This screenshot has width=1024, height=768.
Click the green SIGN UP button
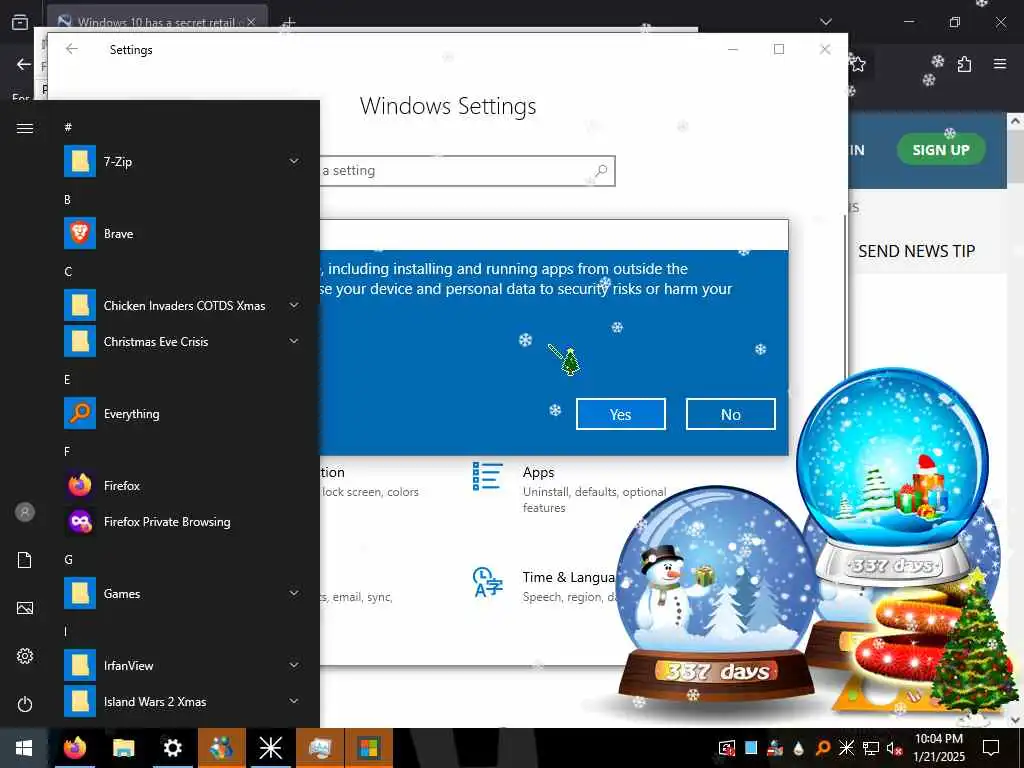[x=940, y=150]
